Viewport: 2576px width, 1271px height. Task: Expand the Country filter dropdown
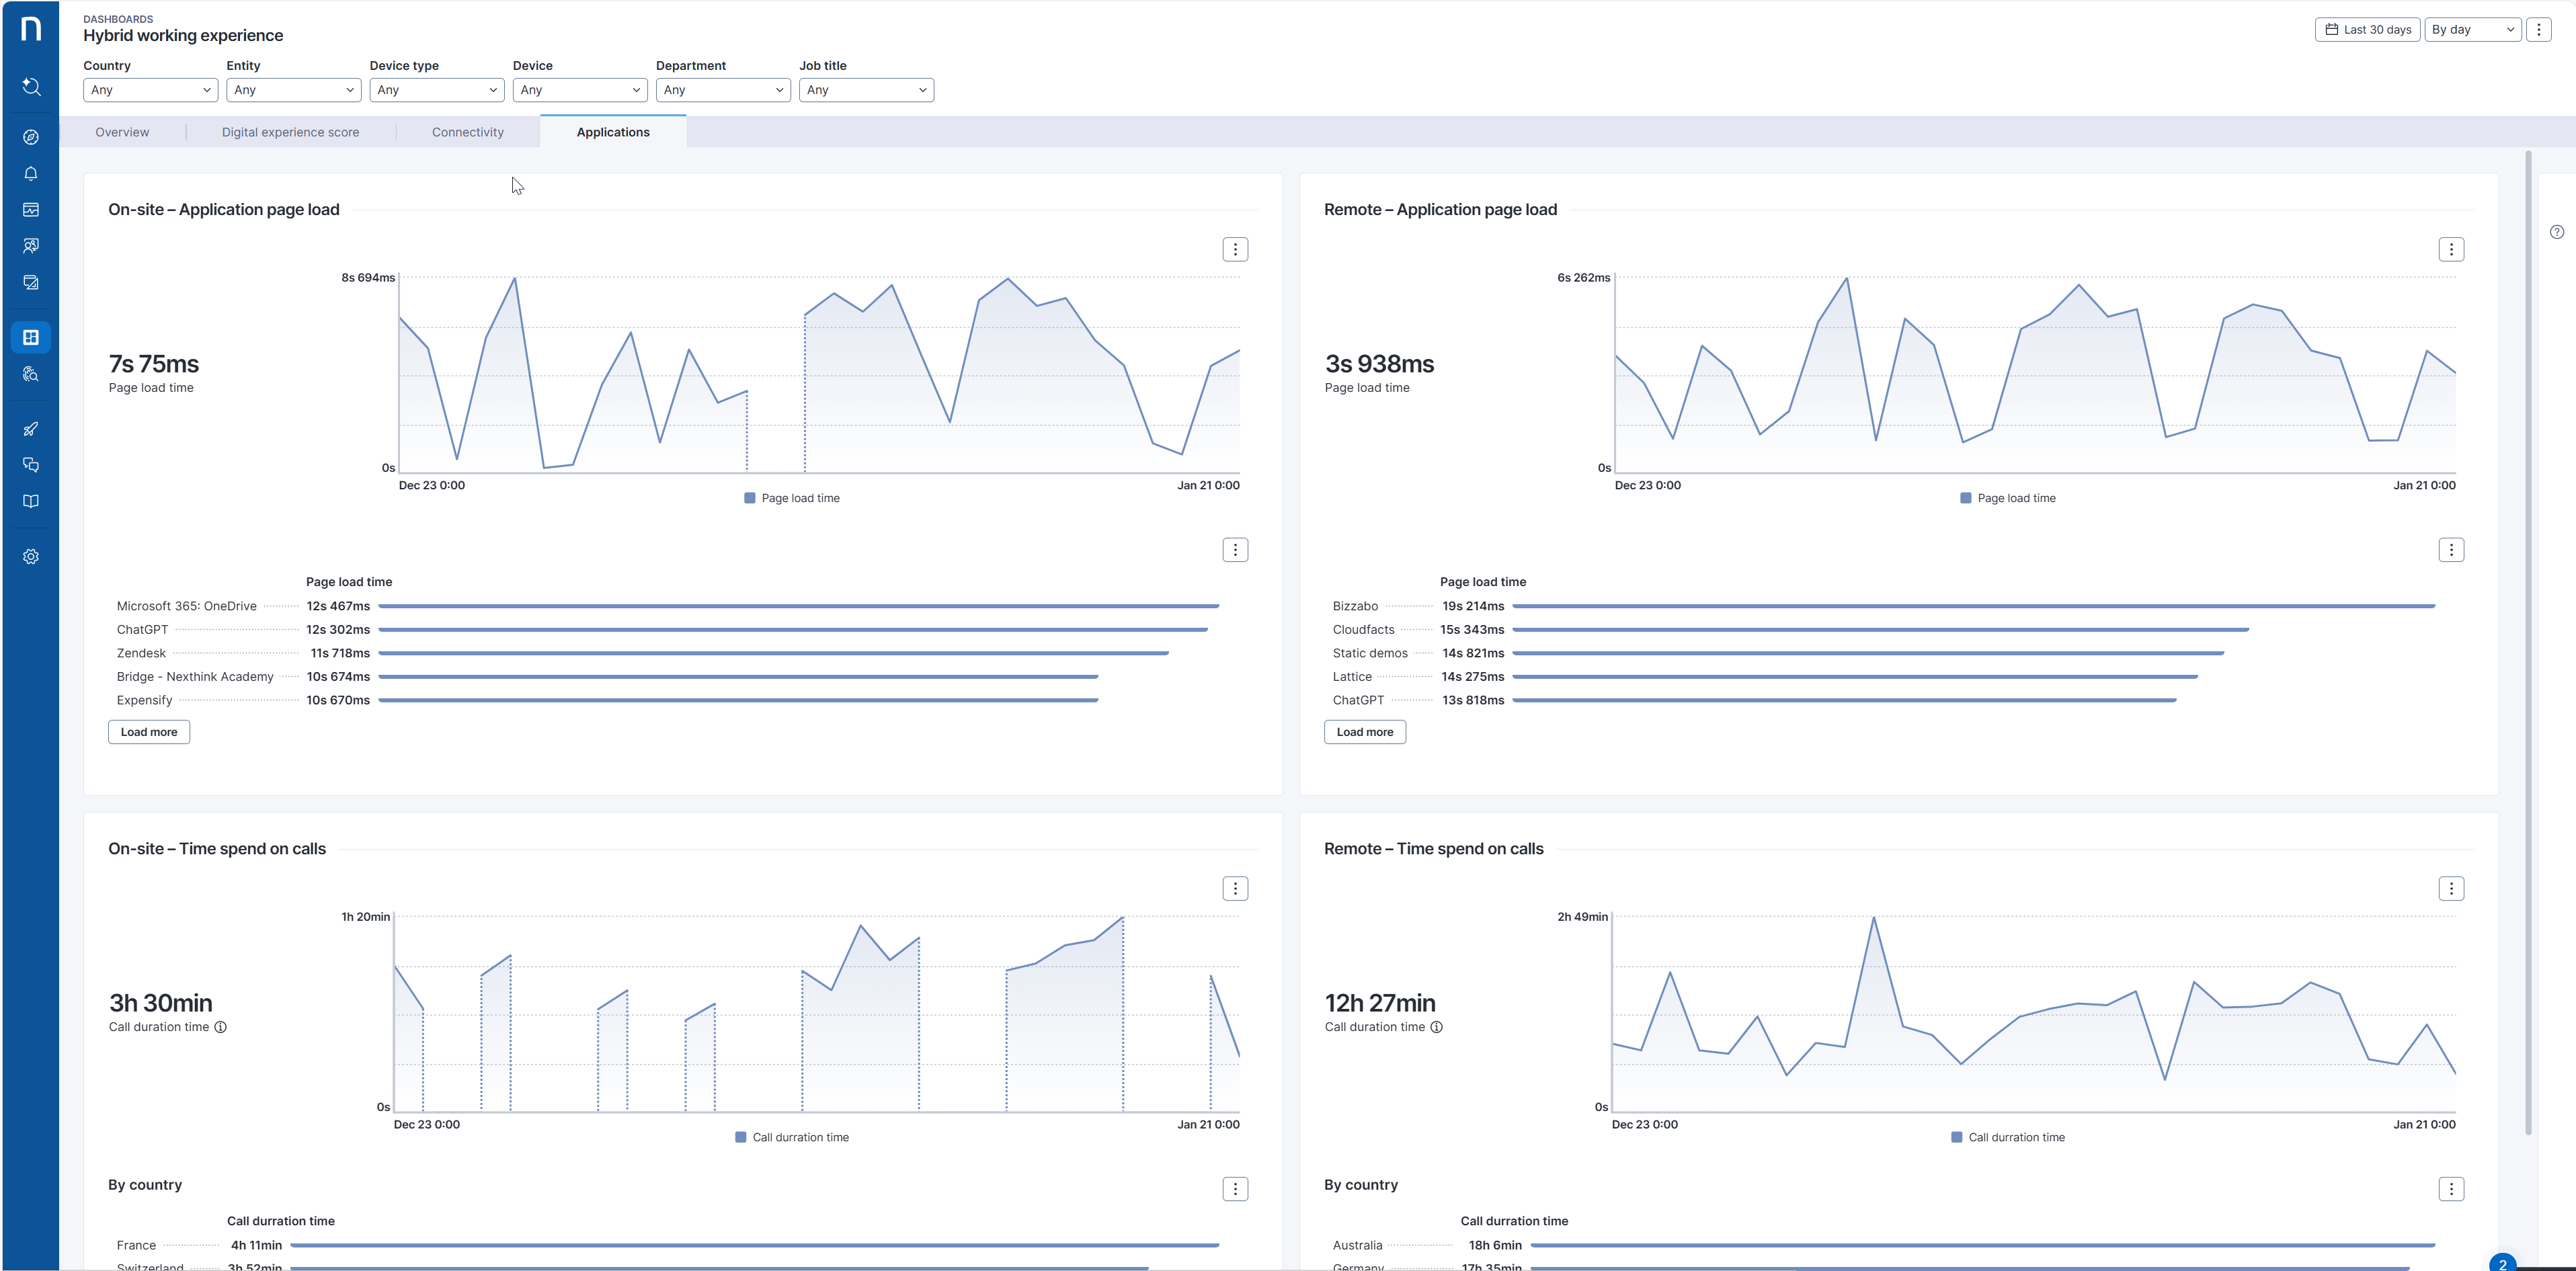coord(150,90)
